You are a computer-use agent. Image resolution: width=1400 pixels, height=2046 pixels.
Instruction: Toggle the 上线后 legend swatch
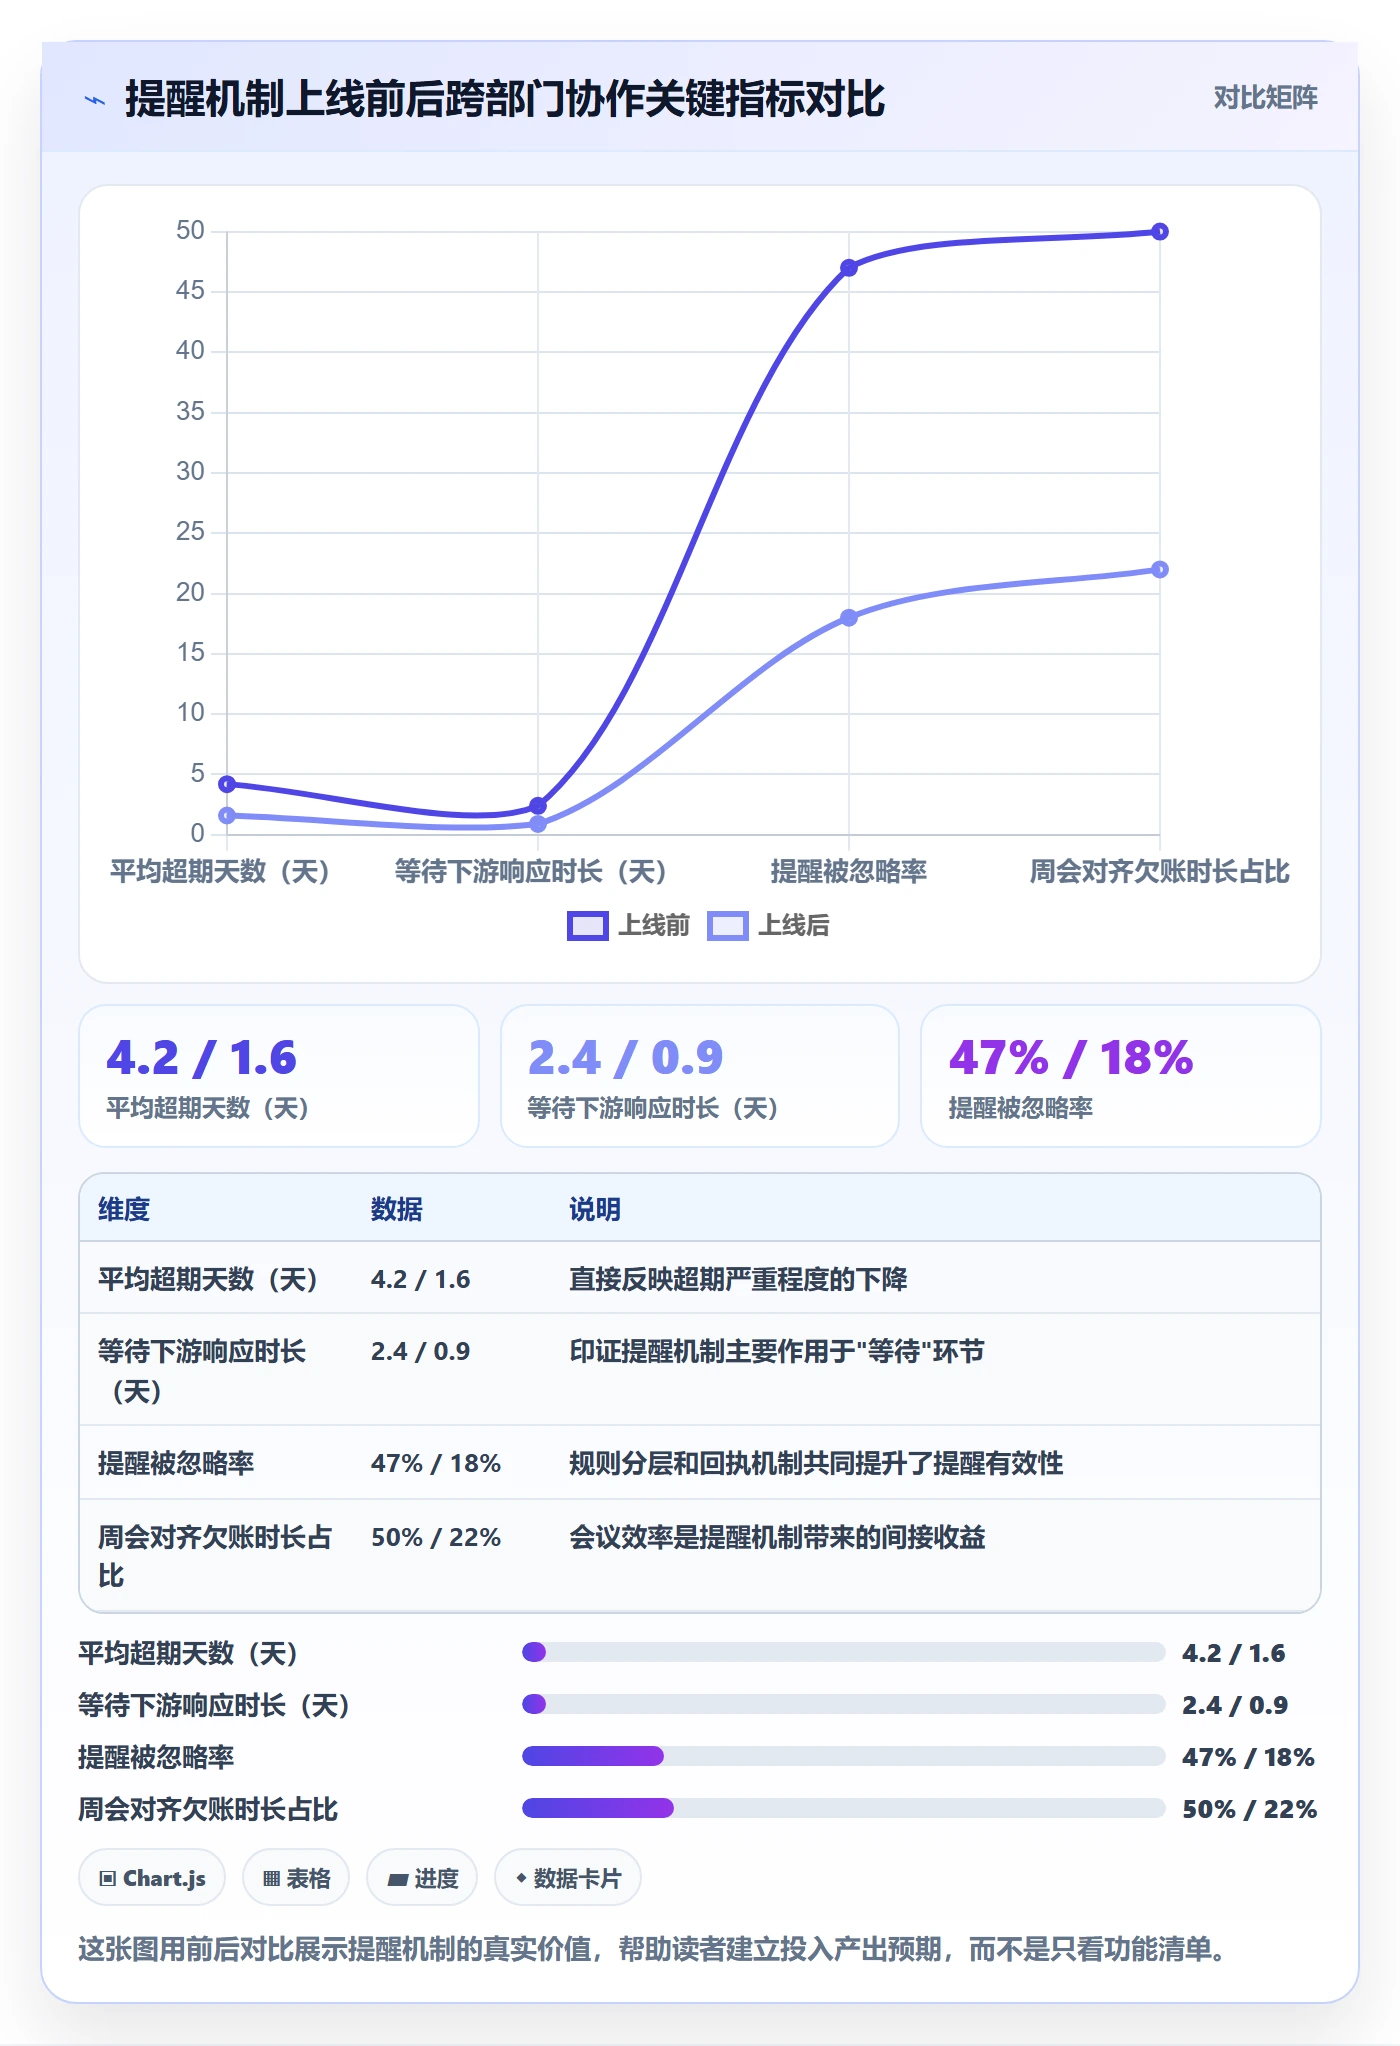click(x=727, y=926)
